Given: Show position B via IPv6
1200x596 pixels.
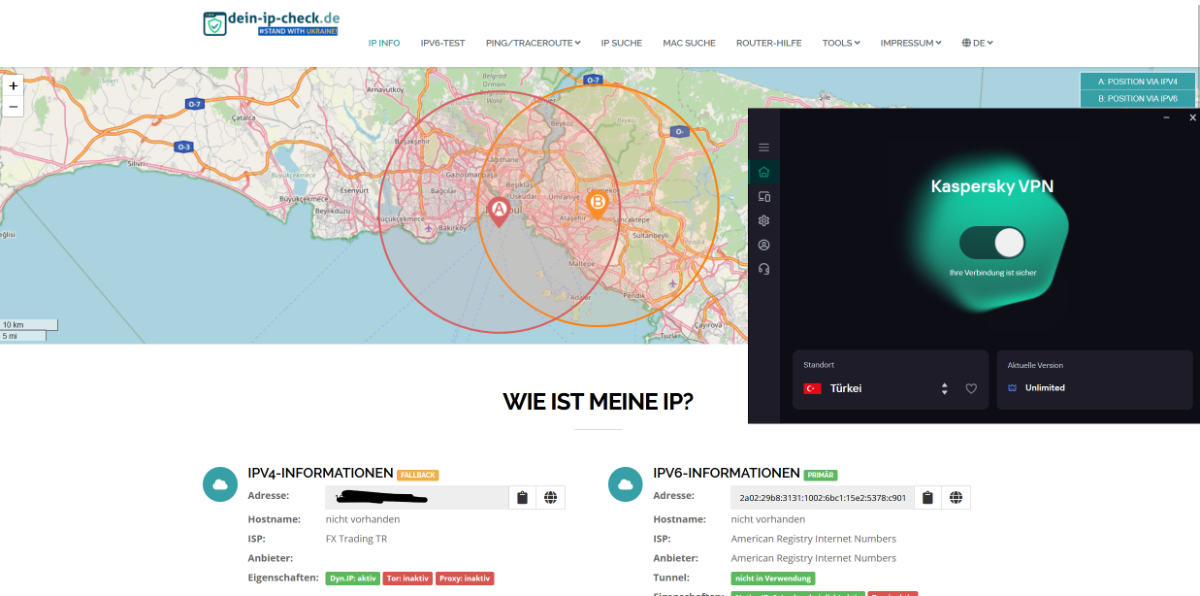Looking at the screenshot, I should click(1138, 99).
